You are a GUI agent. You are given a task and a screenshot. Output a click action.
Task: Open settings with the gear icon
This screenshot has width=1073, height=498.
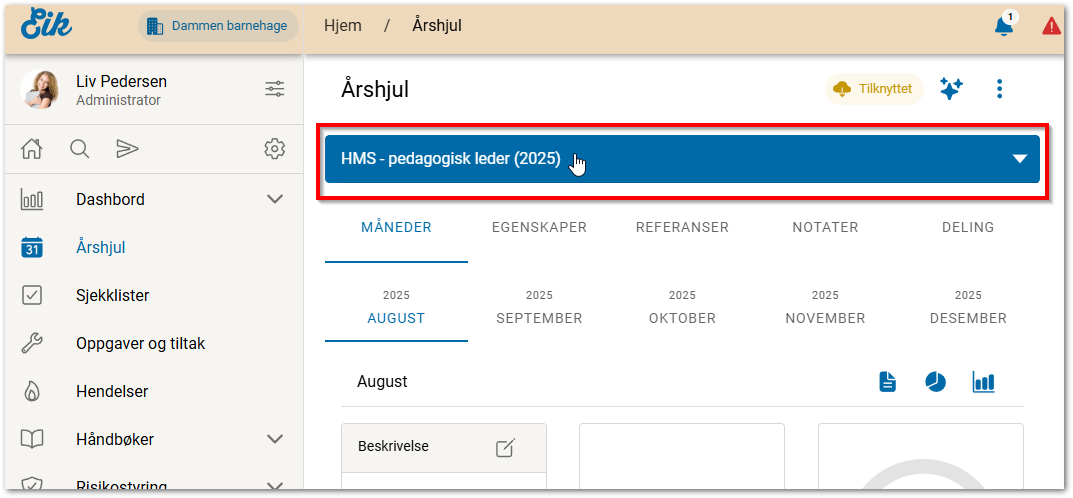click(x=274, y=149)
